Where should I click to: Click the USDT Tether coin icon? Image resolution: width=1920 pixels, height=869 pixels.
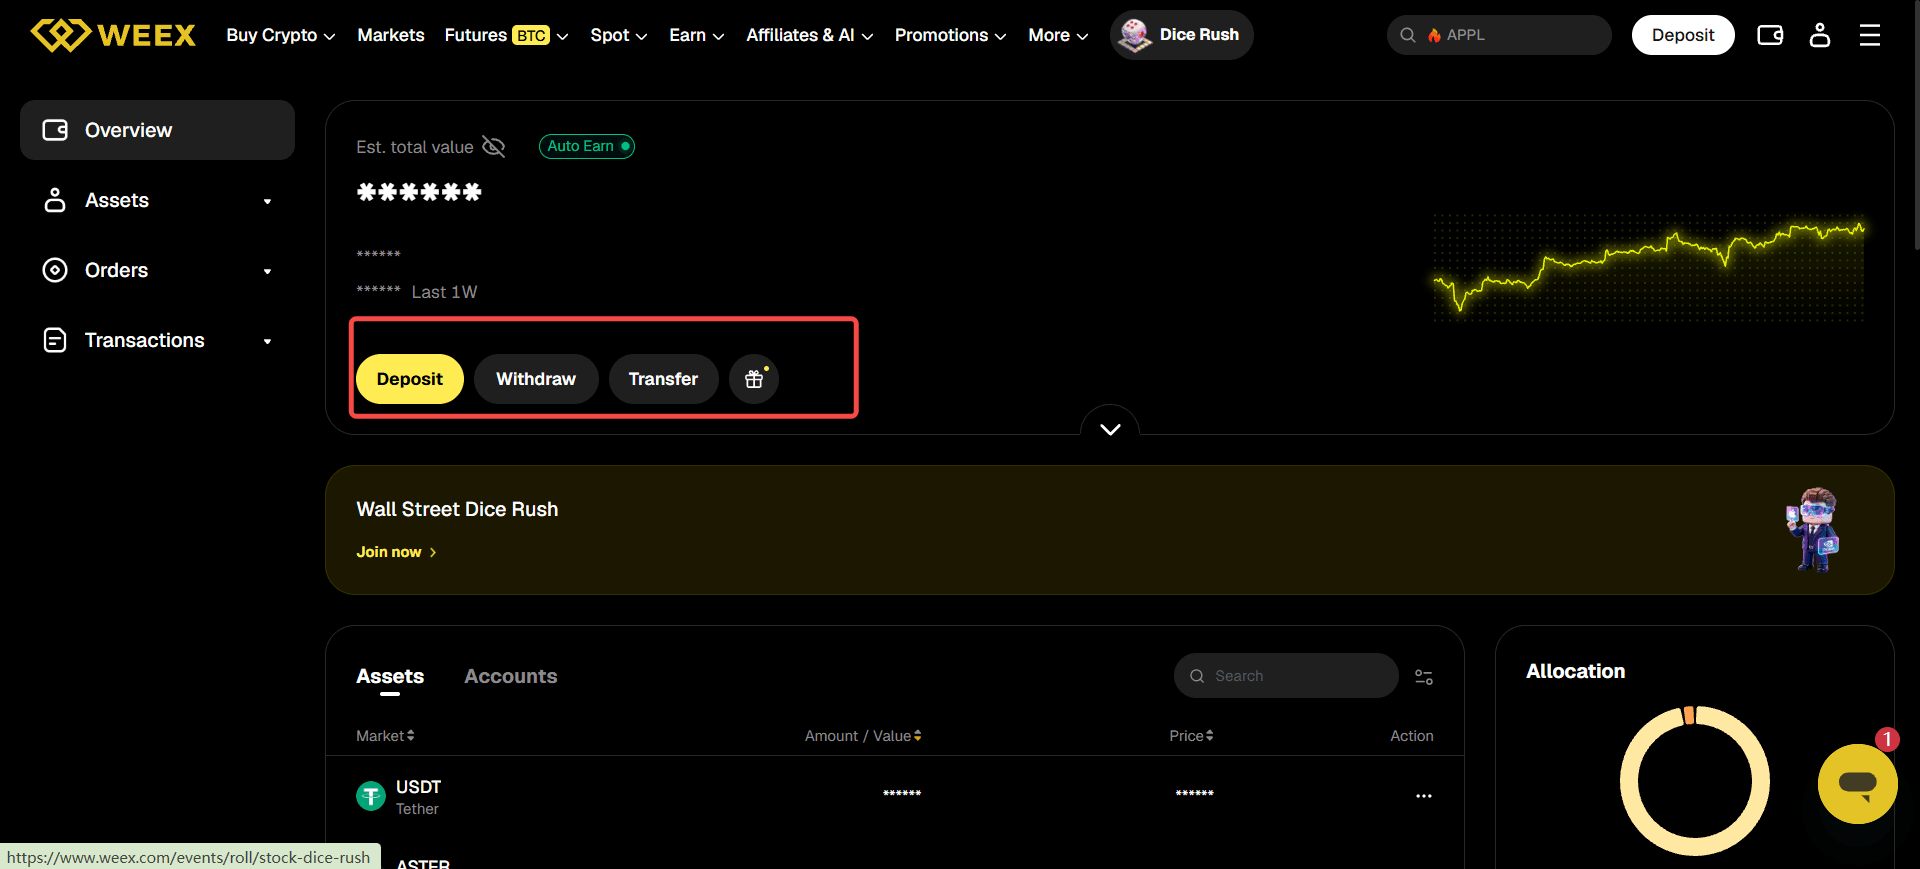point(371,796)
